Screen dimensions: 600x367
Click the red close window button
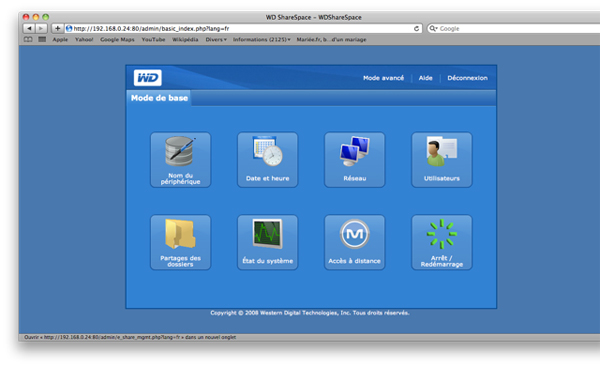[26, 17]
